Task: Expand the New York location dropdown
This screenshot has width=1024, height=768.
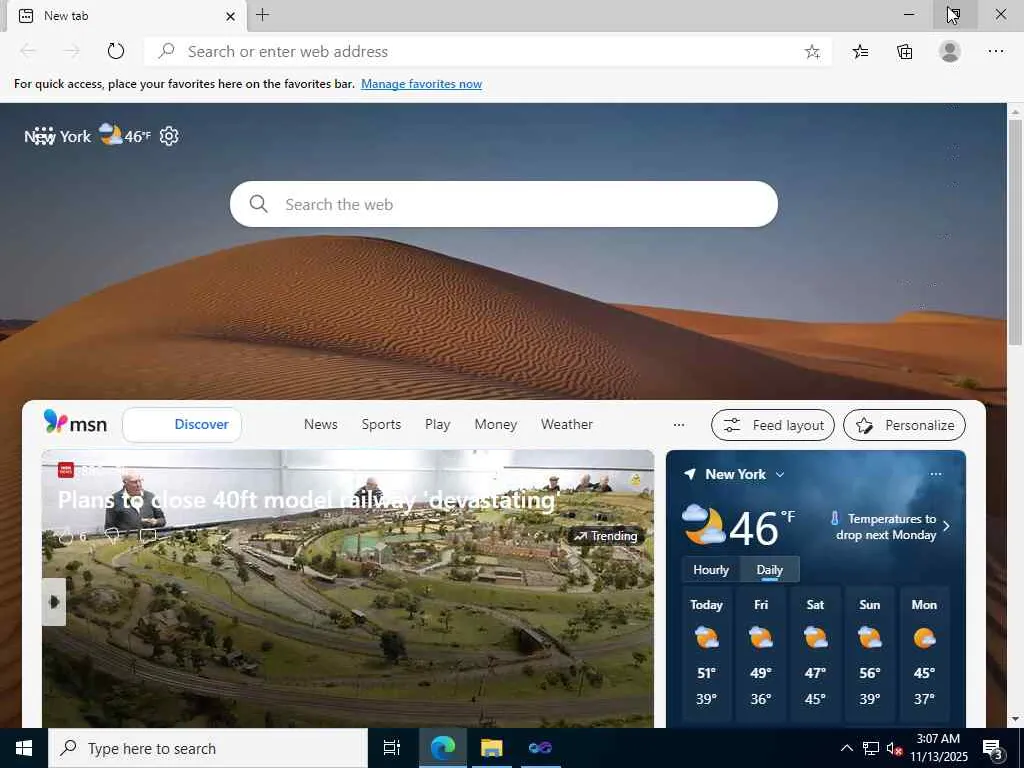Action: (x=780, y=475)
